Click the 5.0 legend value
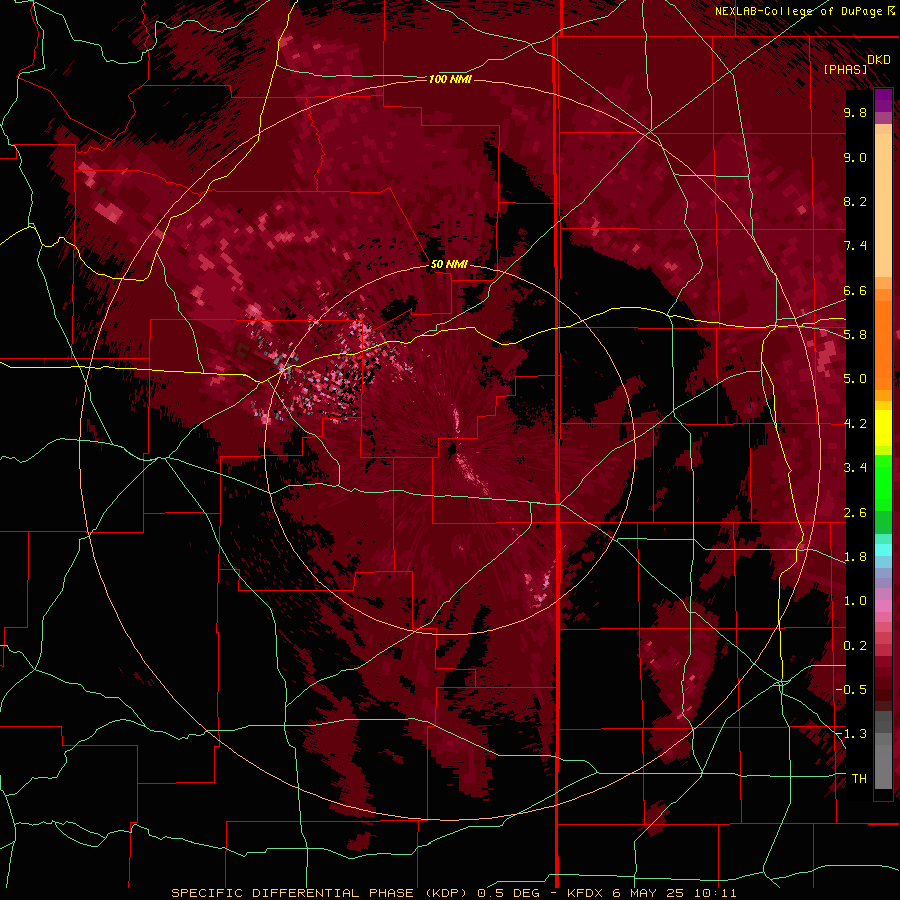The height and width of the screenshot is (900, 900). [855, 379]
